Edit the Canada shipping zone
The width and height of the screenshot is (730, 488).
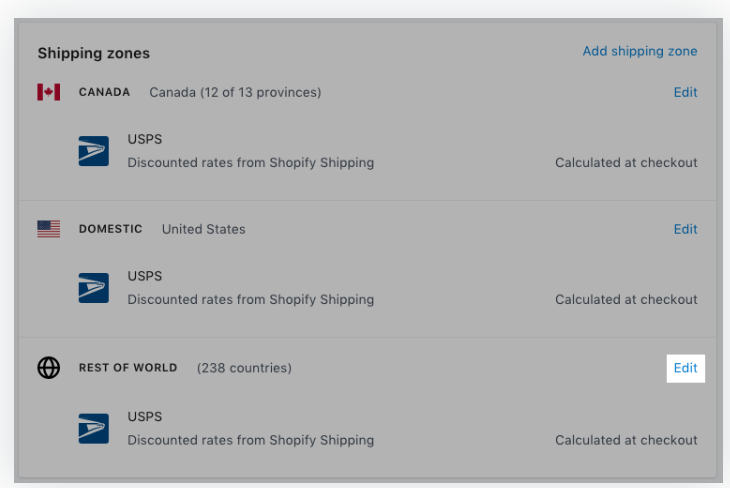coord(685,92)
